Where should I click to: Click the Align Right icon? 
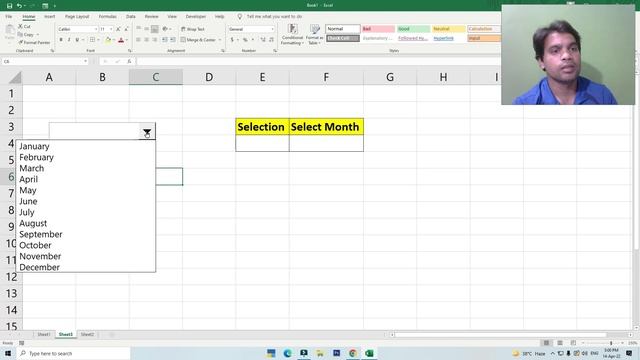pos(155,40)
